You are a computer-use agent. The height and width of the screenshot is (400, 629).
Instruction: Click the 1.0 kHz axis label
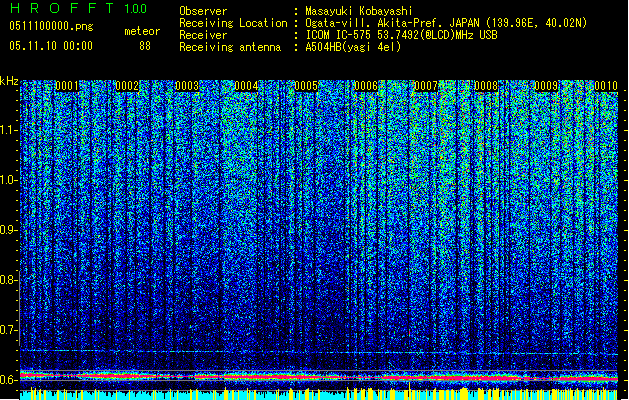[x=8, y=180]
